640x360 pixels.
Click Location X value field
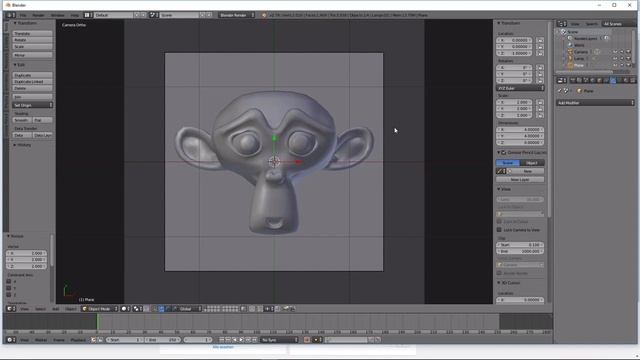[514, 40]
